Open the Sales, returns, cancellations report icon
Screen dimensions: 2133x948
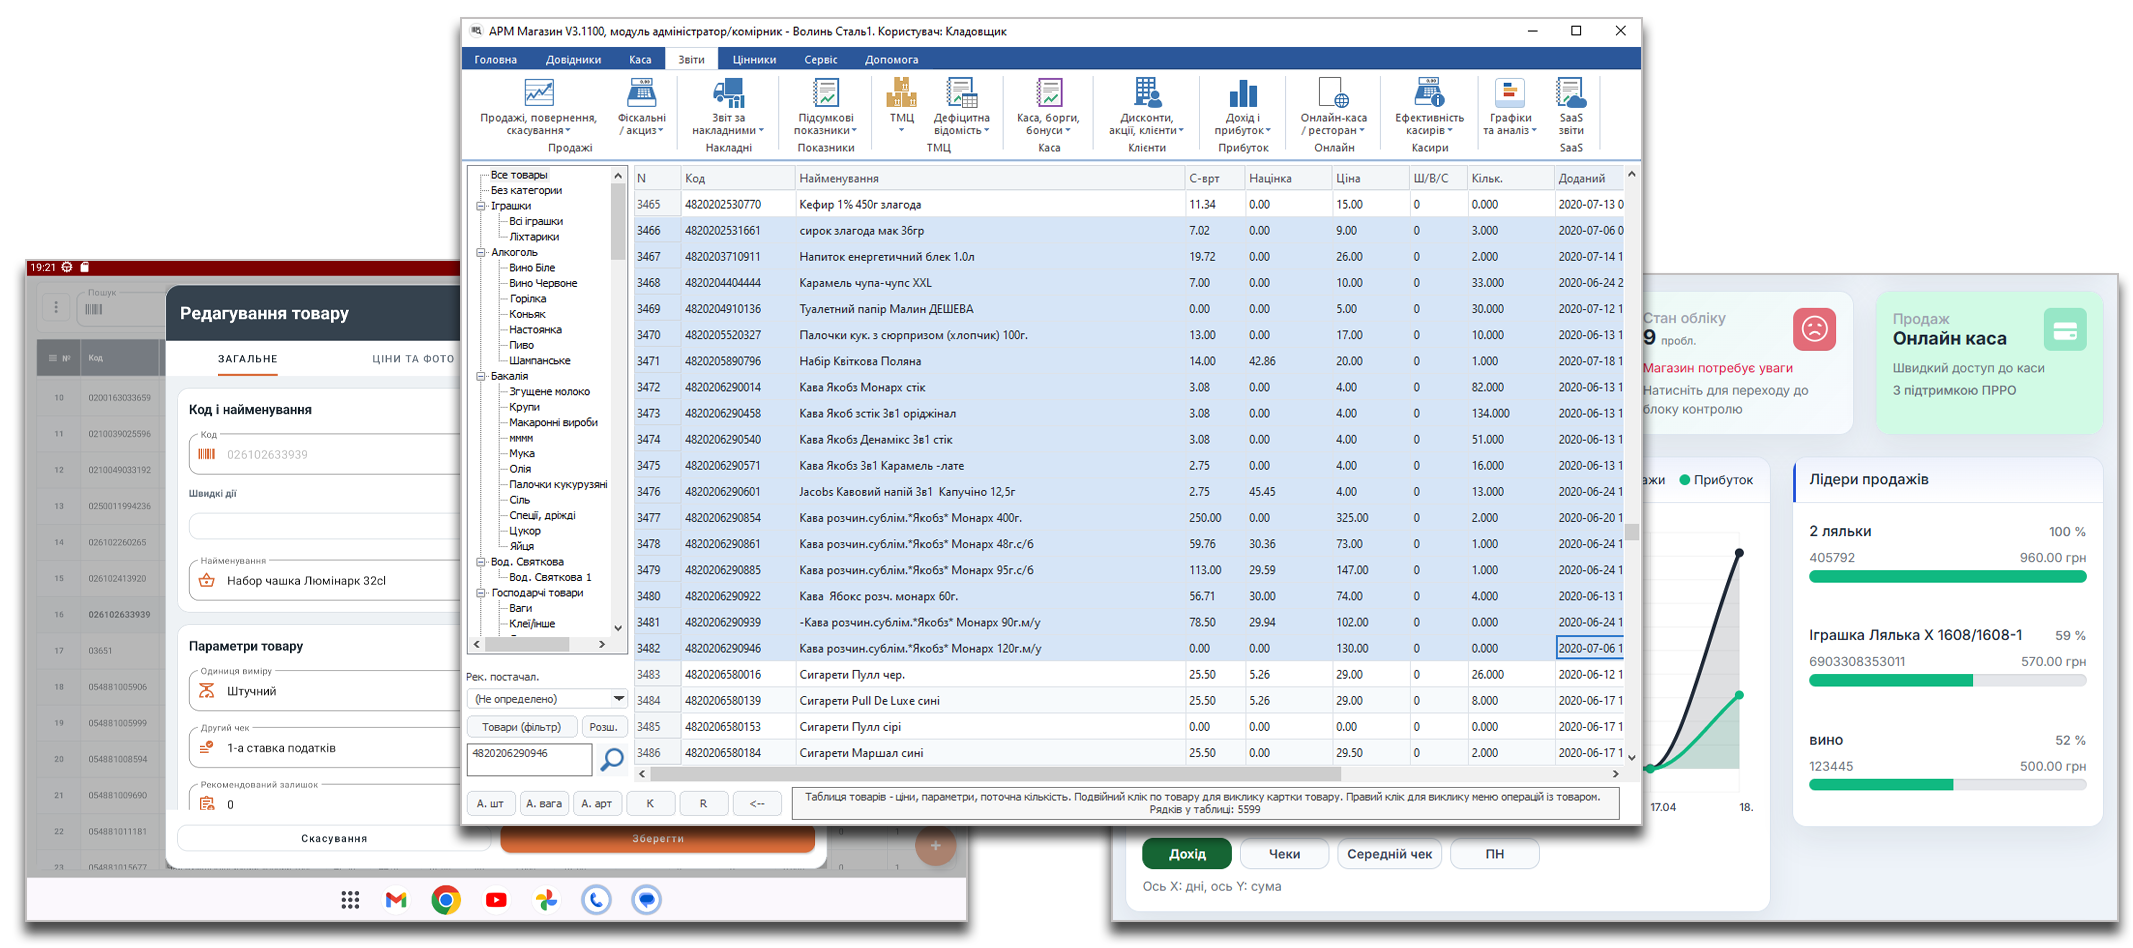pyautogui.click(x=538, y=93)
